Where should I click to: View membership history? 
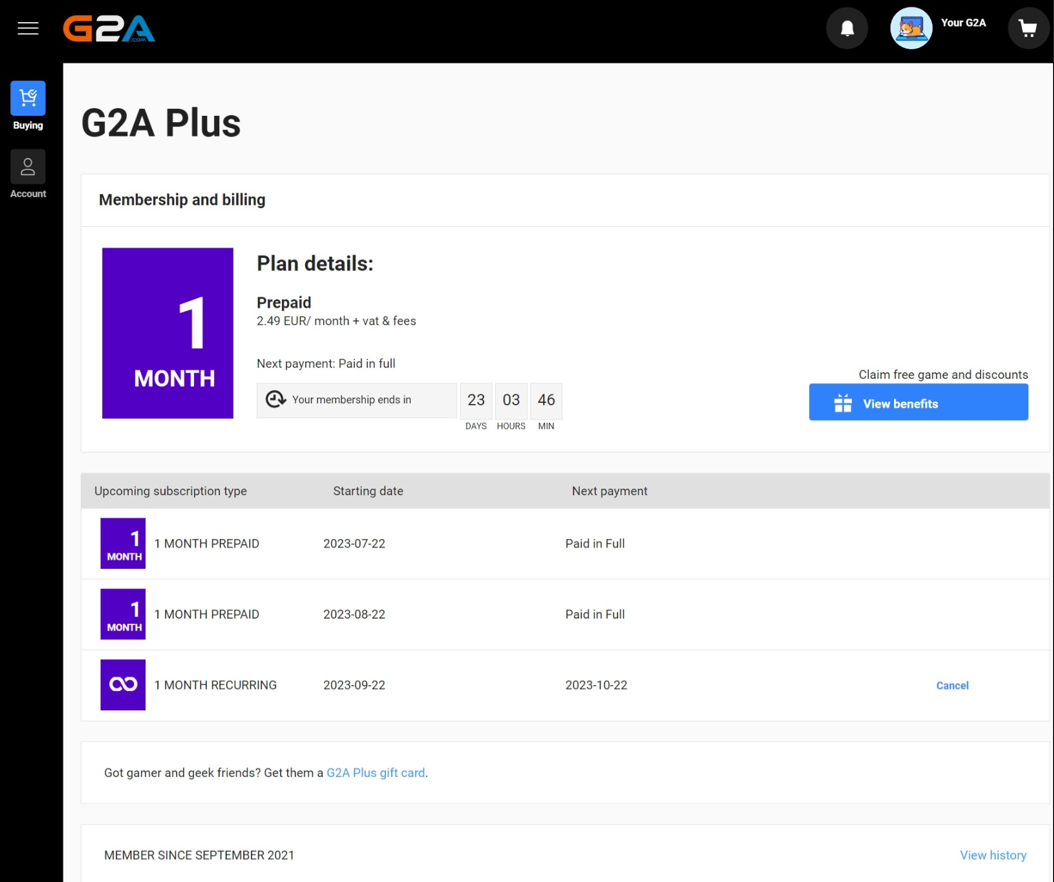(992, 855)
